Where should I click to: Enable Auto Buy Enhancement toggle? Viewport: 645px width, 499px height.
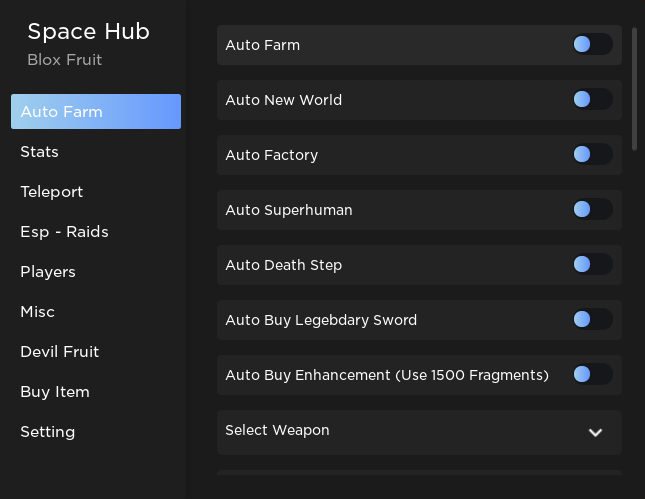click(x=593, y=374)
